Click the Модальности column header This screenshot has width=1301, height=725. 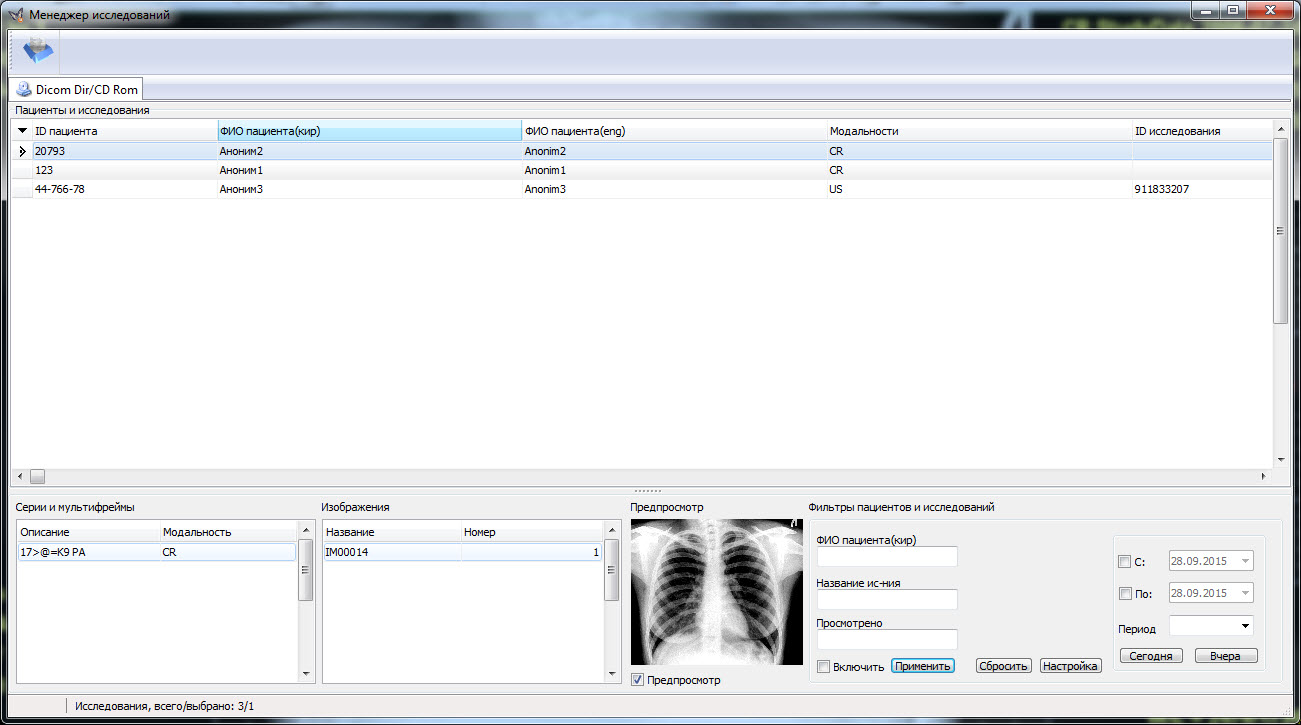(x=979, y=131)
